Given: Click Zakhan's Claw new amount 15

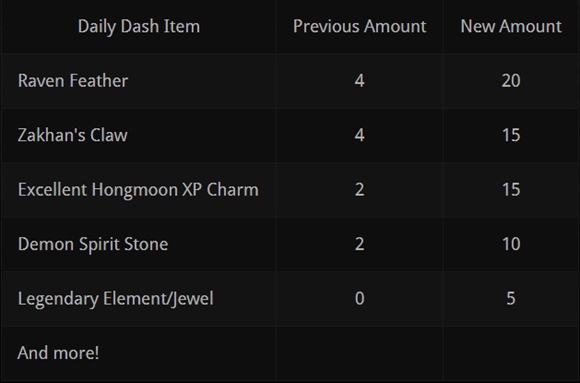Looking at the screenshot, I should 511,135.
